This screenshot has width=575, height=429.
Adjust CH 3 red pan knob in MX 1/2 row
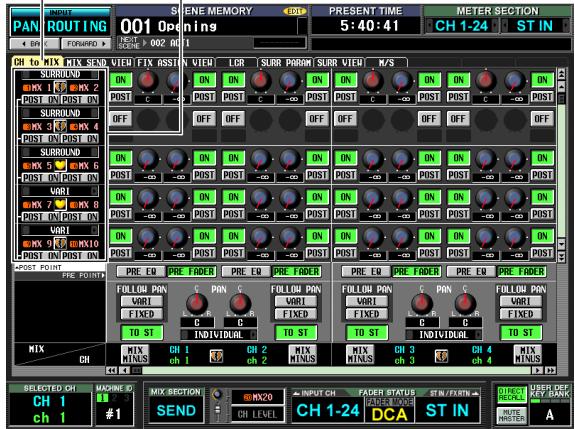(x=373, y=81)
